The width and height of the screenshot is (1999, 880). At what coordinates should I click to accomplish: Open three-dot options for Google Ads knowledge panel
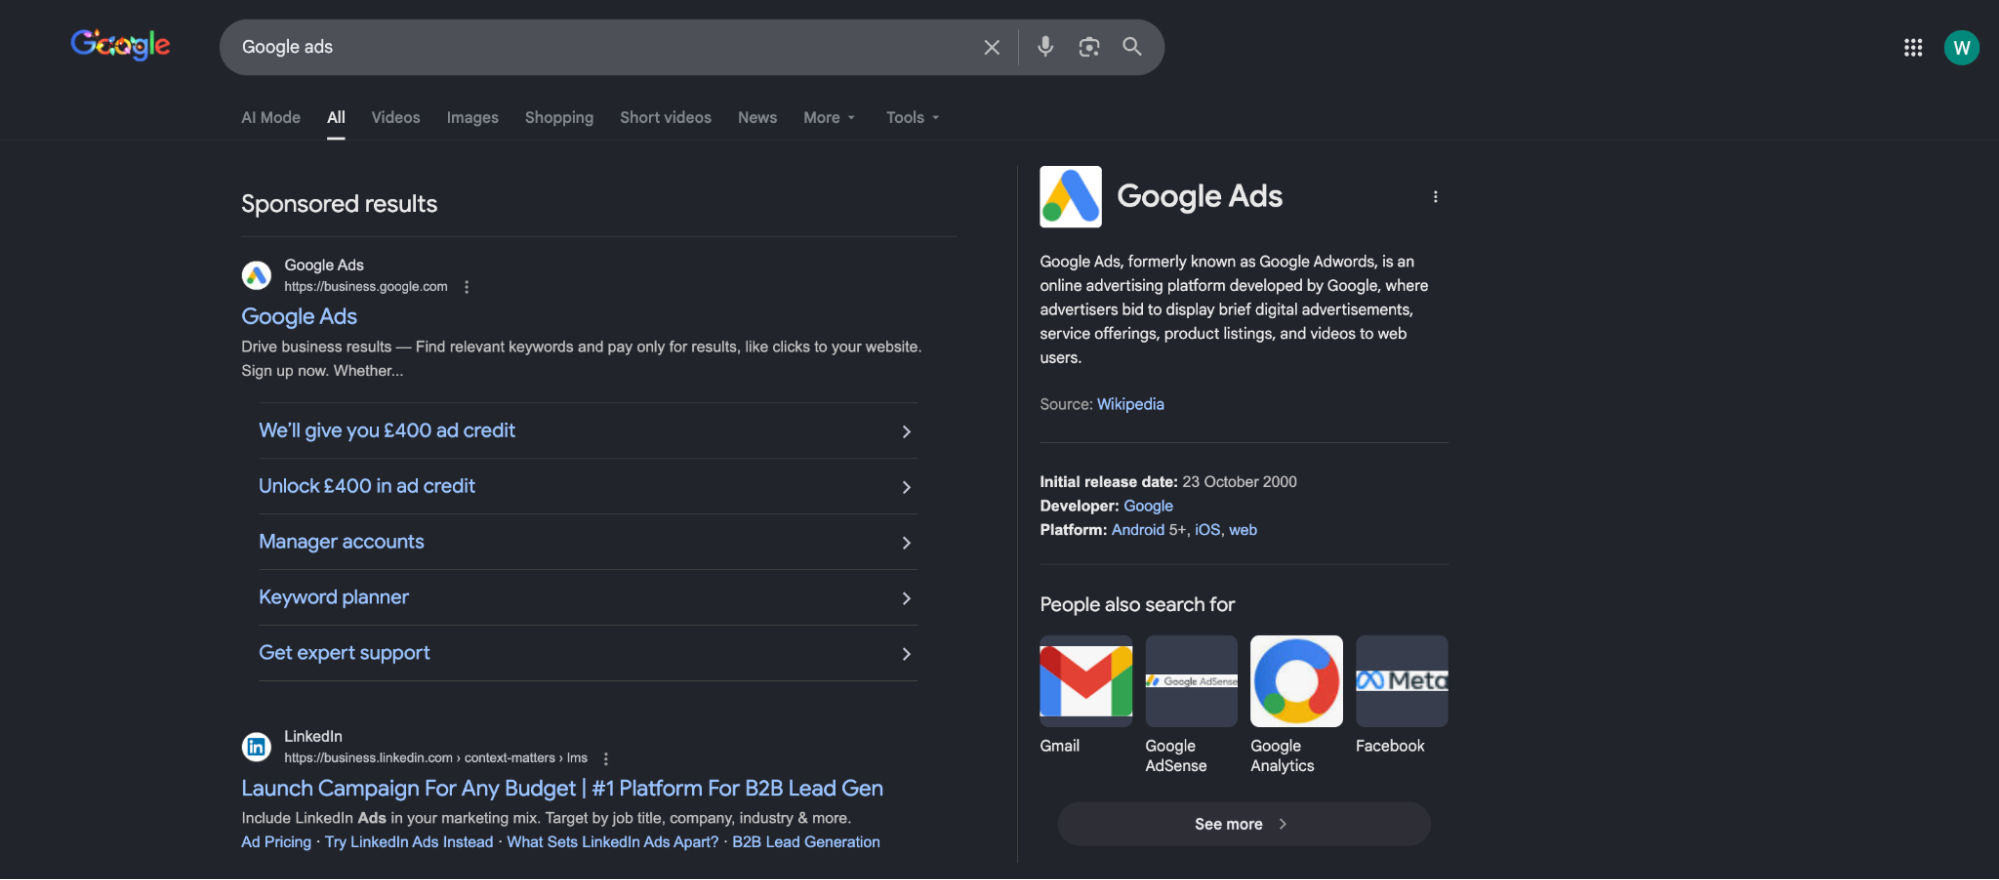click(1435, 197)
